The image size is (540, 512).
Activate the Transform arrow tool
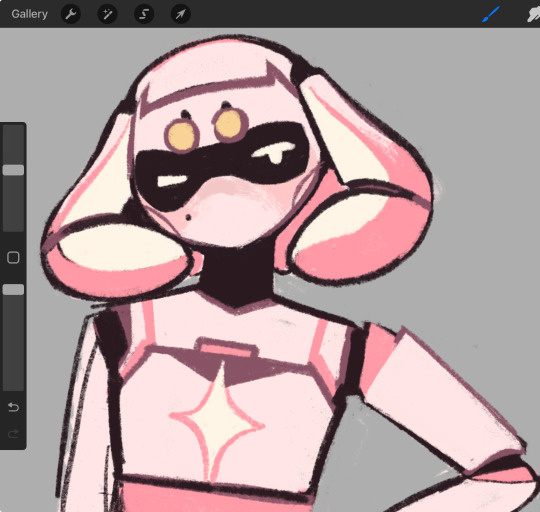[181, 14]
